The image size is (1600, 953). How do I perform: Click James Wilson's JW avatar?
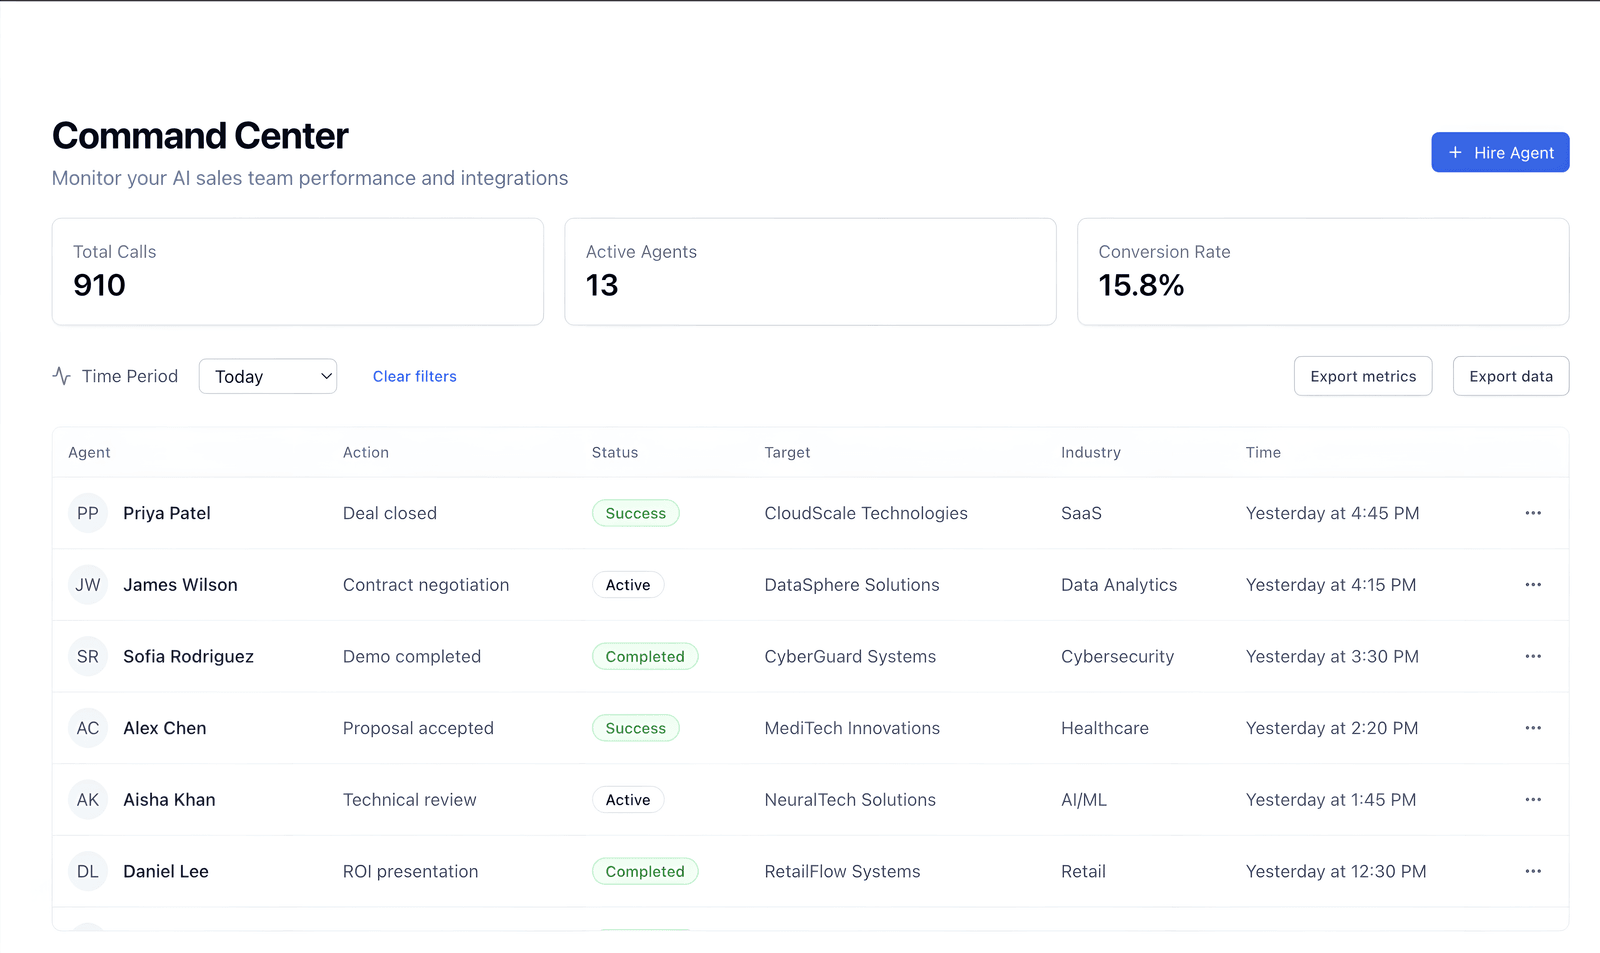[87, 584]
